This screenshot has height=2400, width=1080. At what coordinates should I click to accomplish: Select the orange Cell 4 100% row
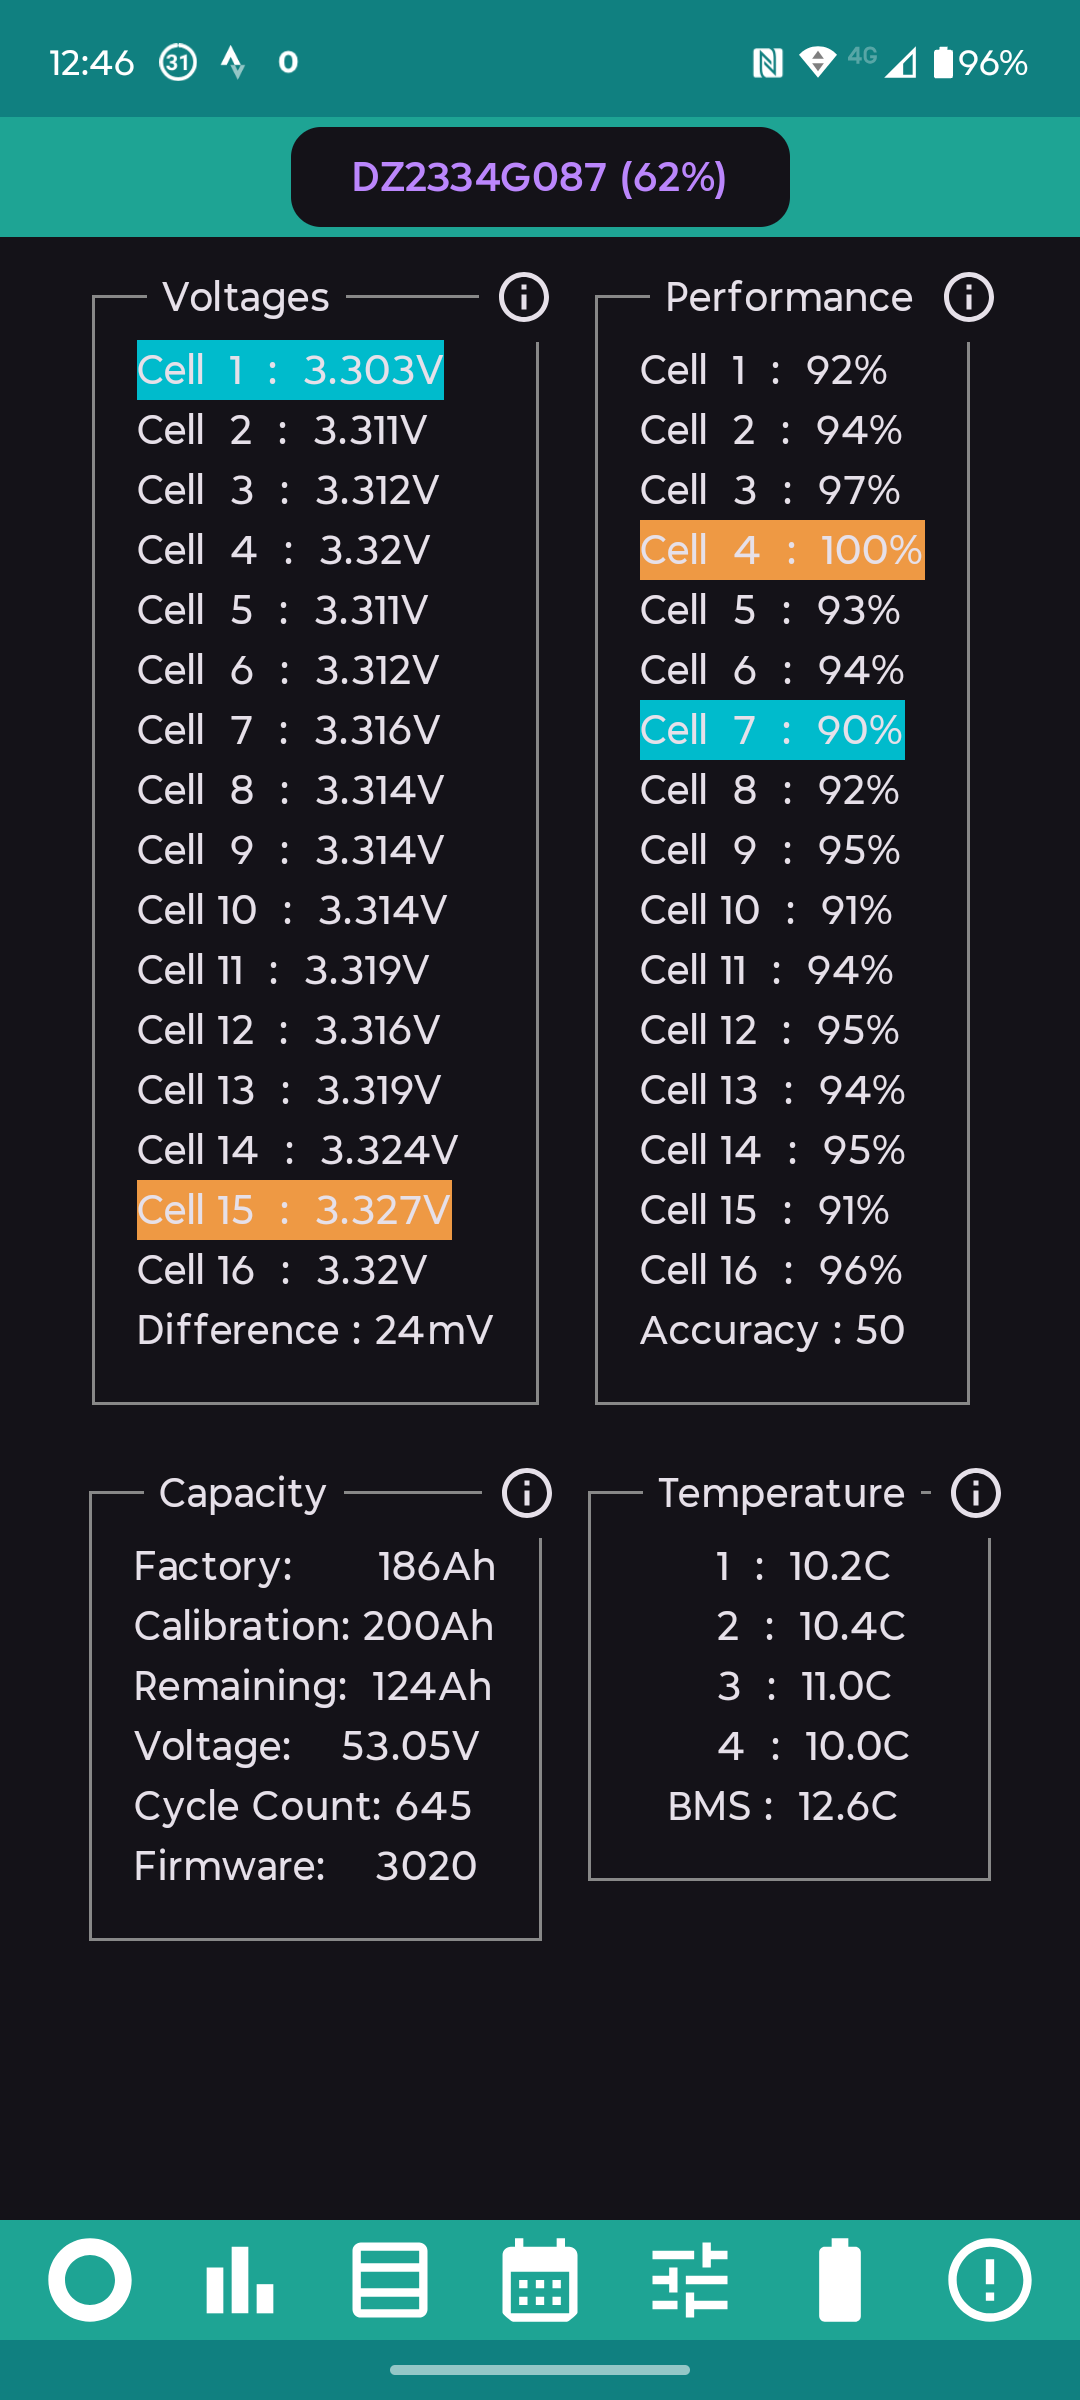[x=782, y=550]
